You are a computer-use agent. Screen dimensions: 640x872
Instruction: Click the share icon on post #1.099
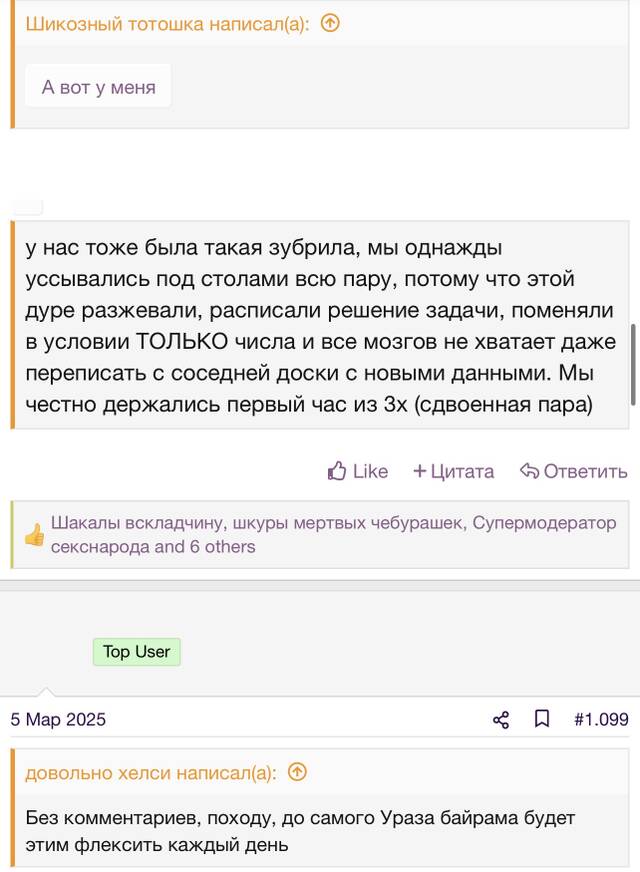point(501,720)
